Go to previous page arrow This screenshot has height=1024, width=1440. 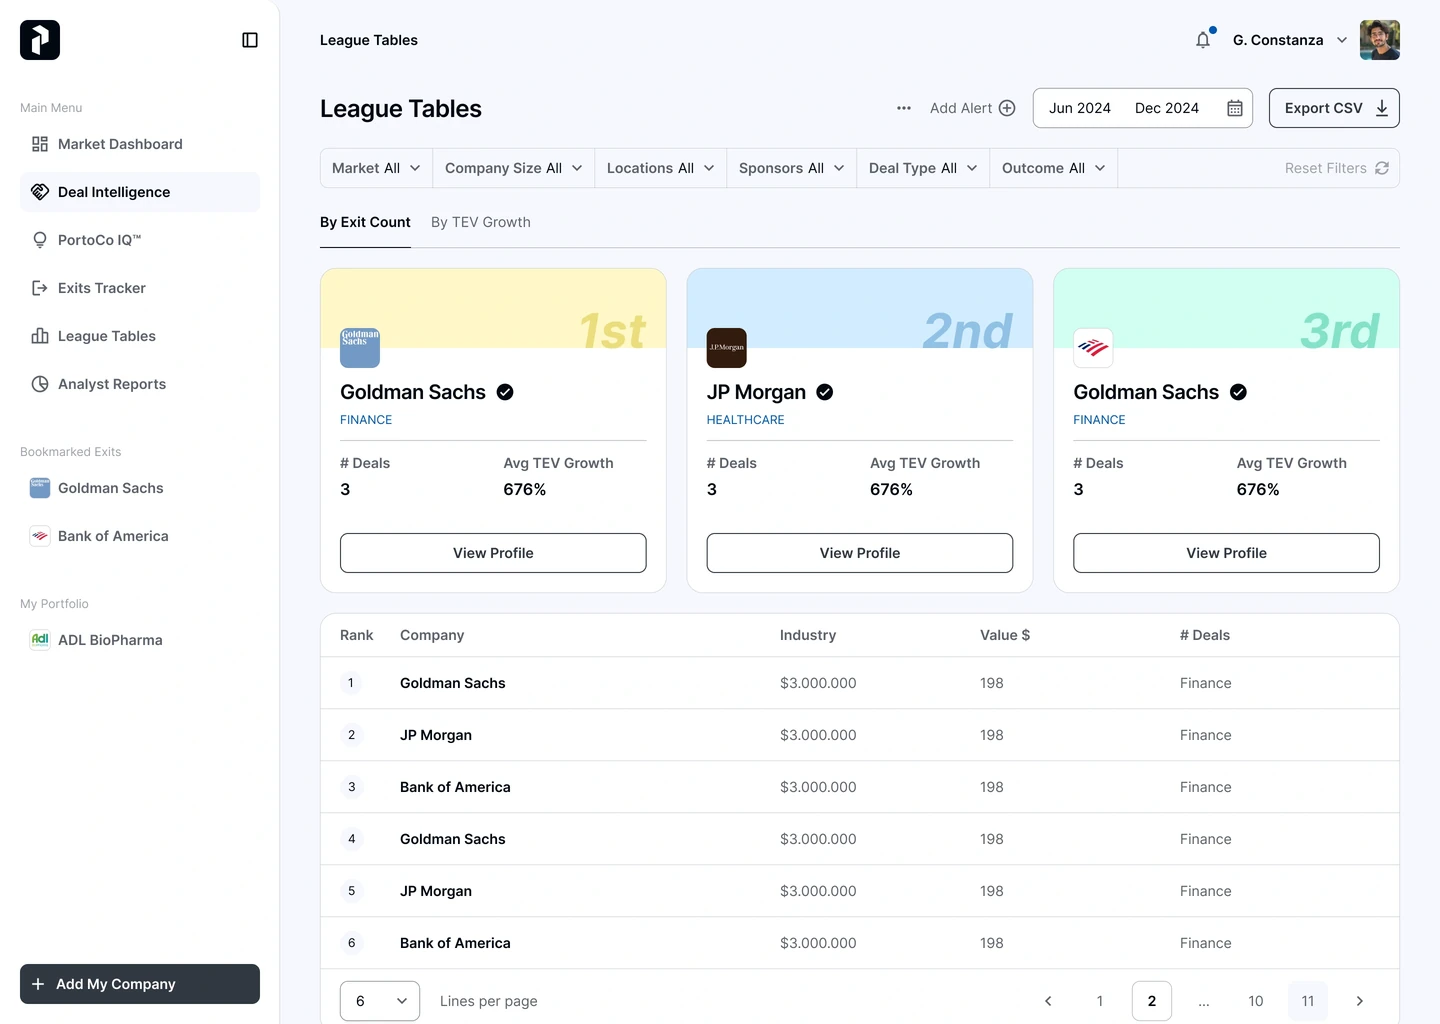coord(1048,1001)
